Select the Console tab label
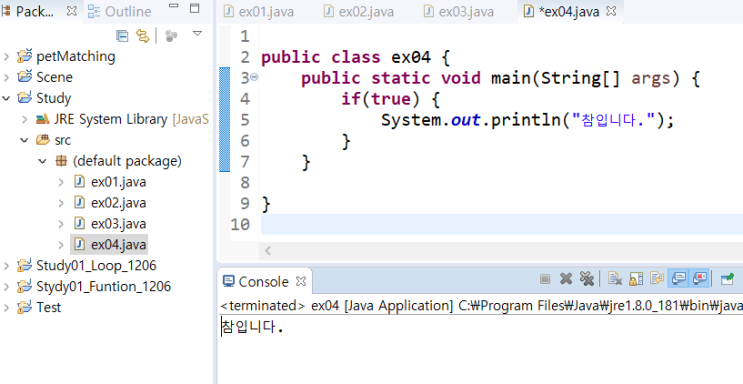 (x=263, y=282)
